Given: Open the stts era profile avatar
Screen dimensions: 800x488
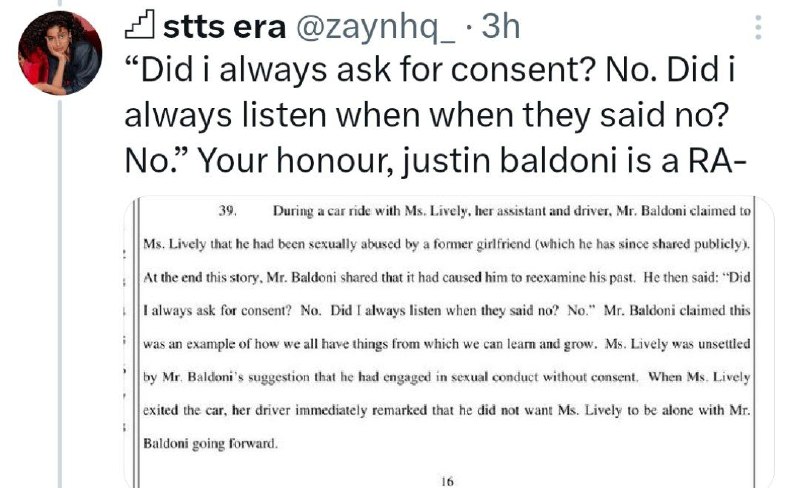Looking at the screenshot, I should click(x=60, y=53).
